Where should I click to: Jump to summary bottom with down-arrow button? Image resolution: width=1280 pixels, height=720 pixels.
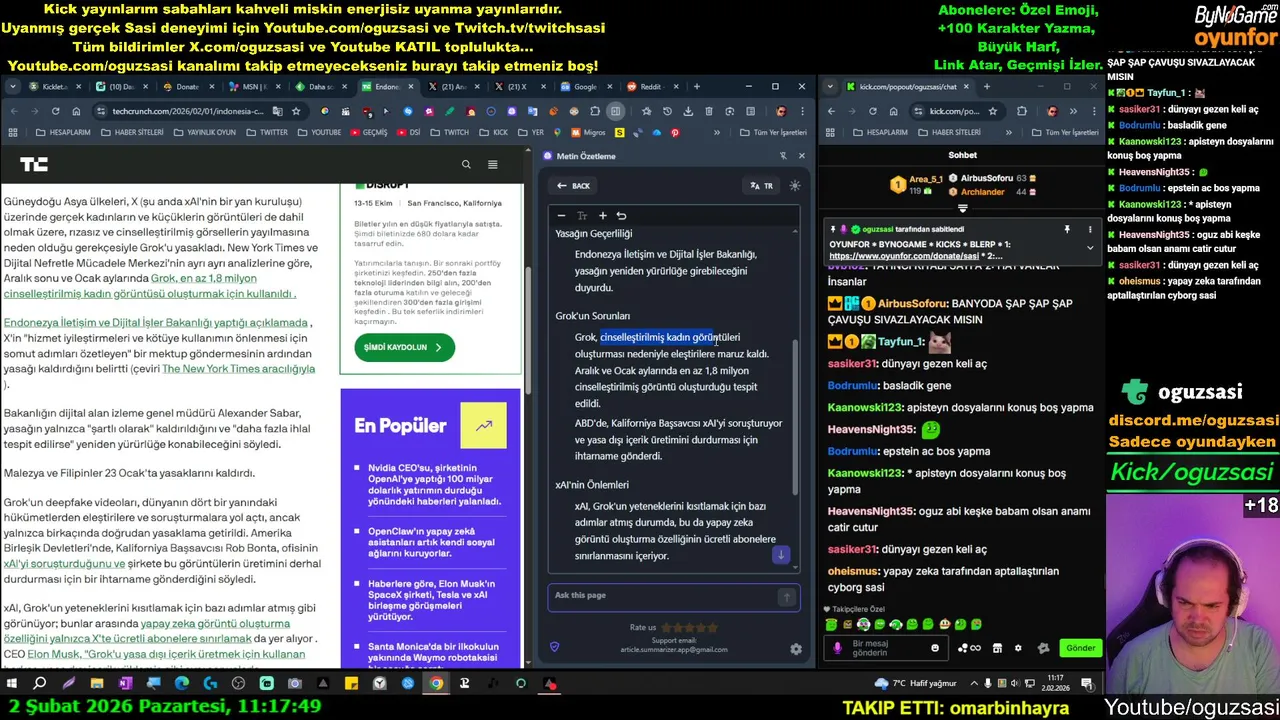tap(781, 554)
